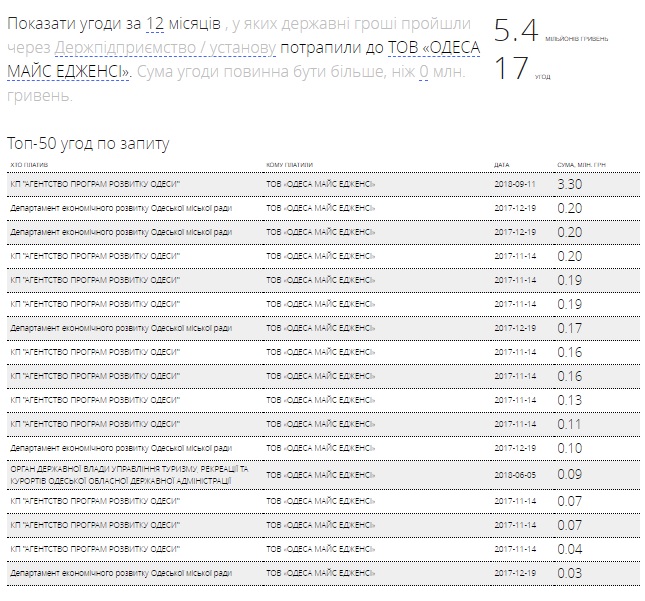
Task: Click payer in the 0.10 sum row
Action: point(121,448)
